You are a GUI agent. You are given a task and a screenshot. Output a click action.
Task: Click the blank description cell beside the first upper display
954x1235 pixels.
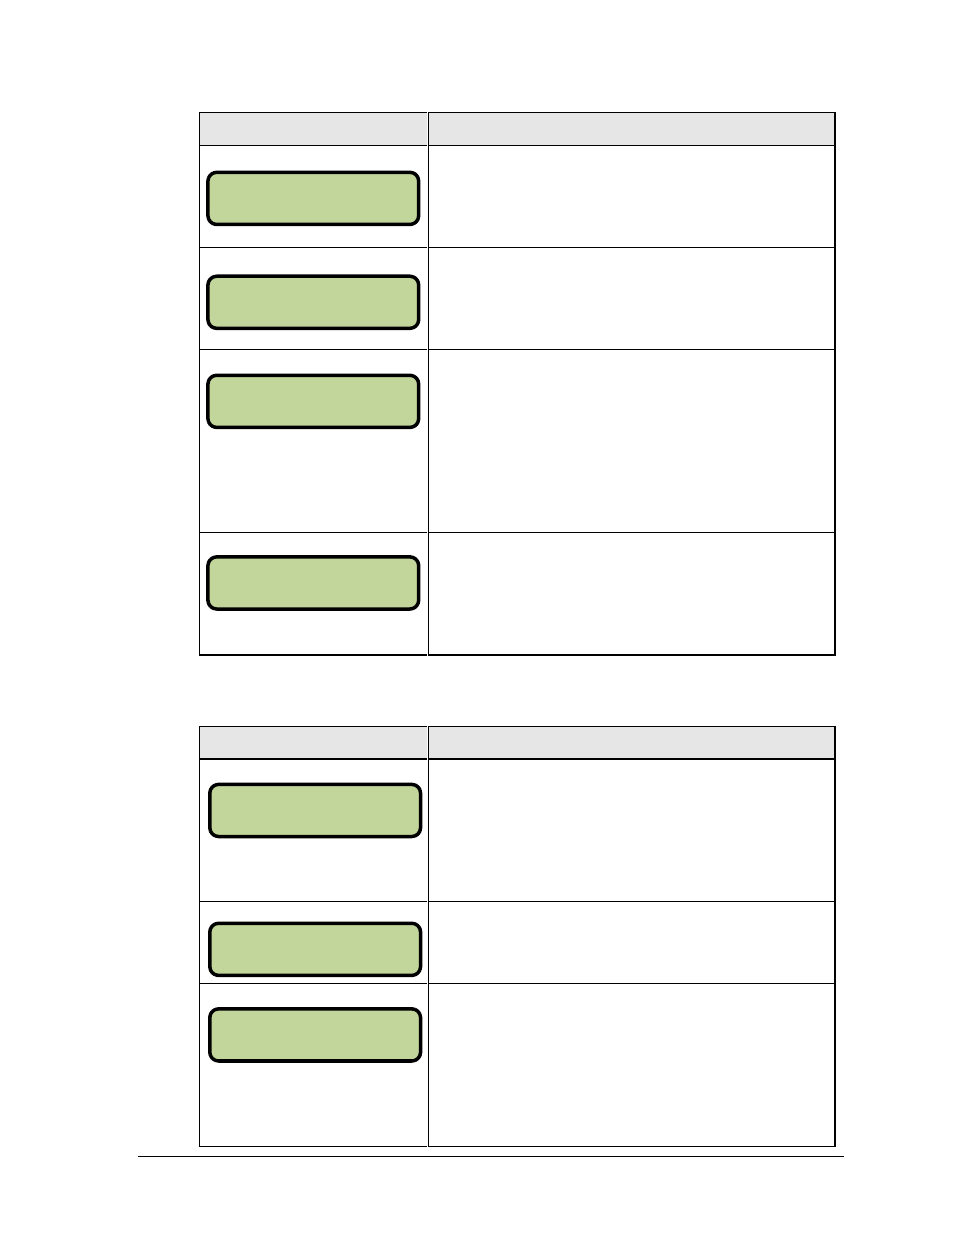coord(631,197)
